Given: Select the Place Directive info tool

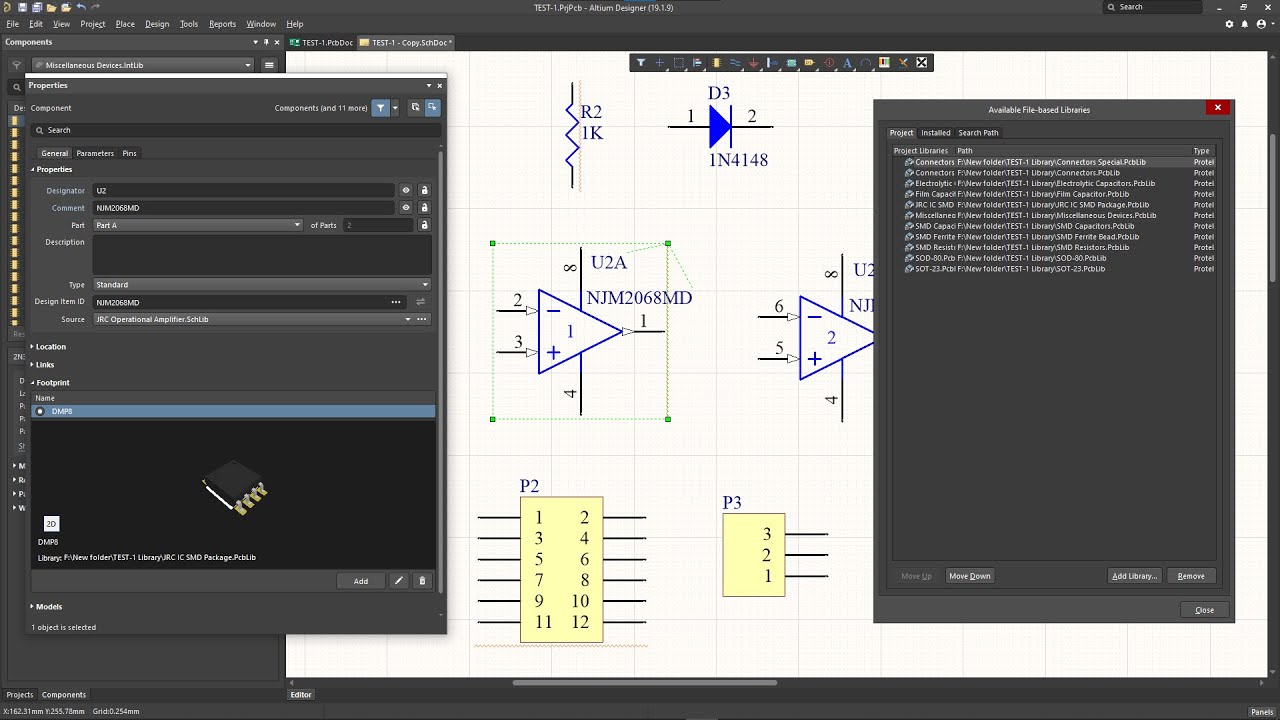Looking at the screenshot, I should (829, 62).
